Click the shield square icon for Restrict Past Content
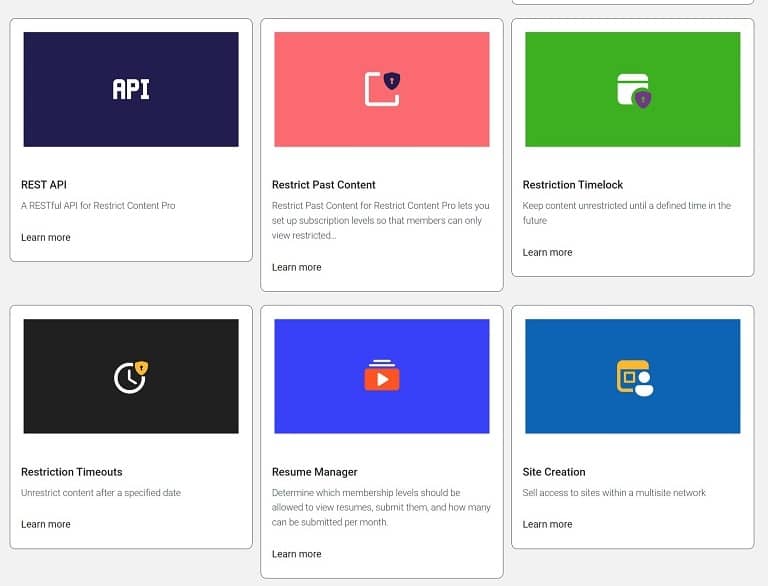 (x=382, y=89)
